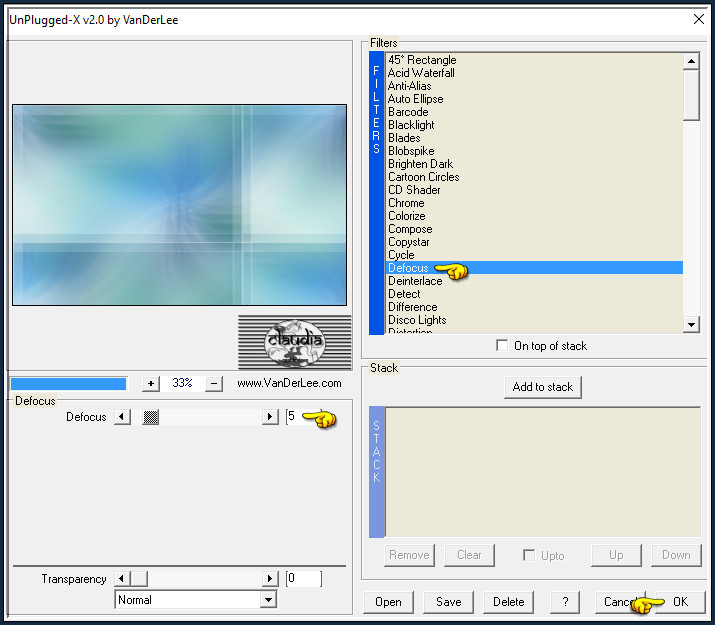This screenshot has height=625, width=715.
Task: Click the Defocus value field
Action: pyautogui.click(x=304, y=417)
